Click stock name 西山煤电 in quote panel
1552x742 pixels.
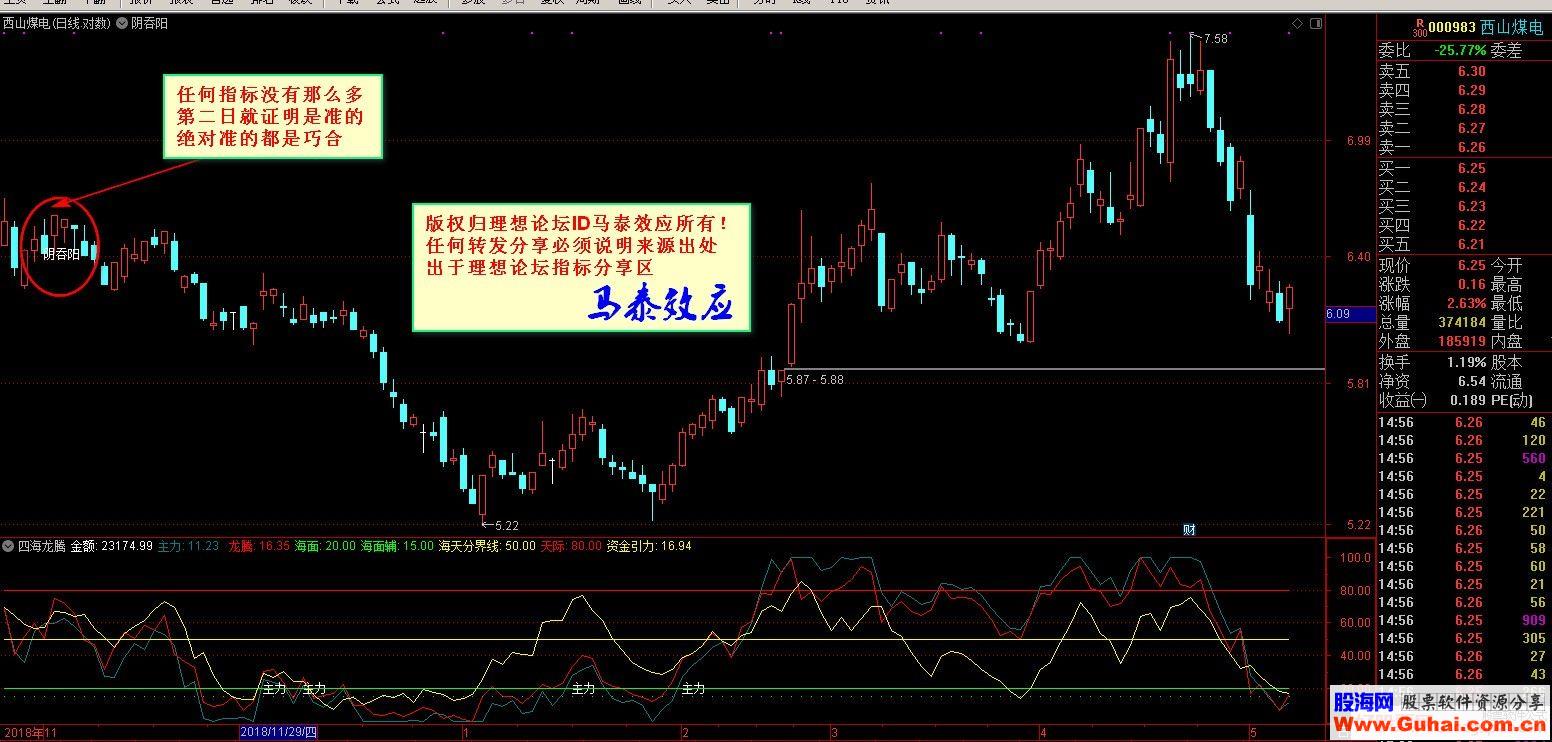pos(1513,29)
